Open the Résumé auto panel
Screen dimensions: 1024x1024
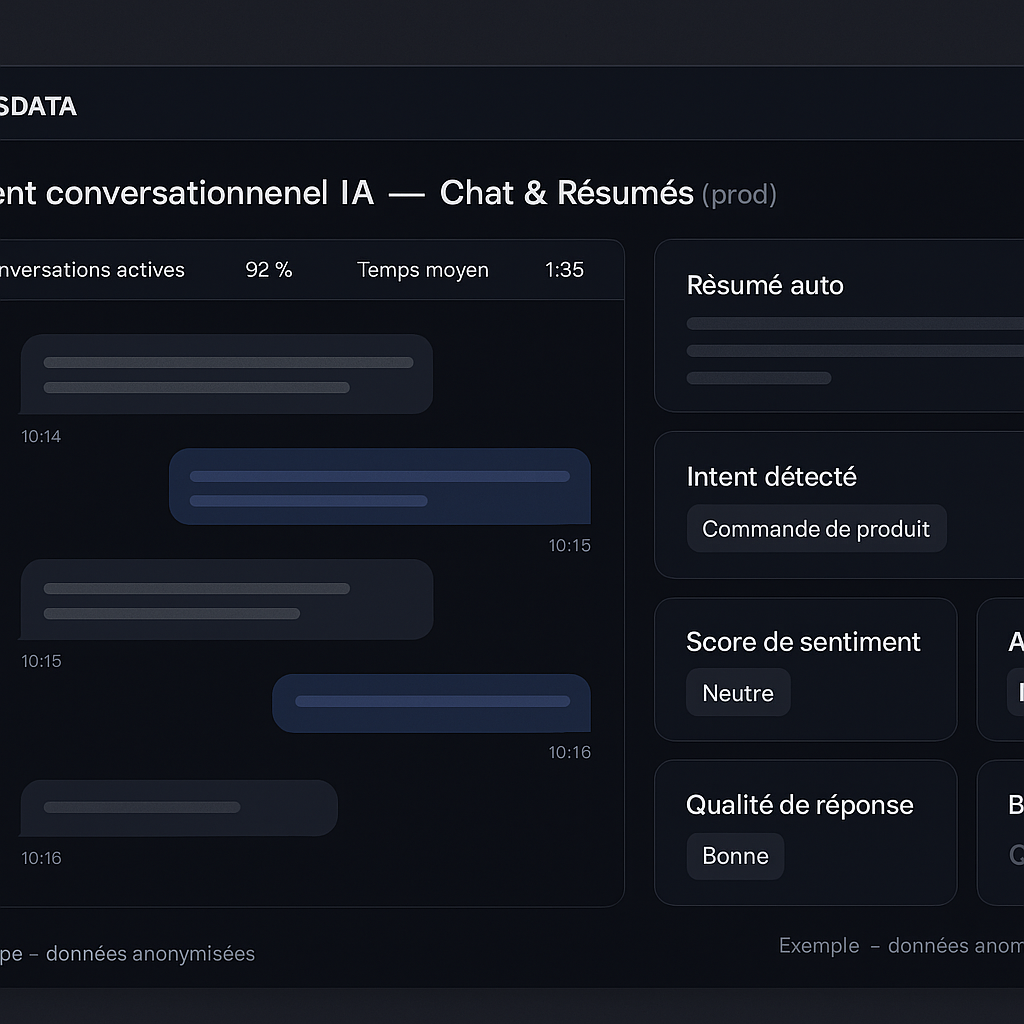click(x=765, y=285)
